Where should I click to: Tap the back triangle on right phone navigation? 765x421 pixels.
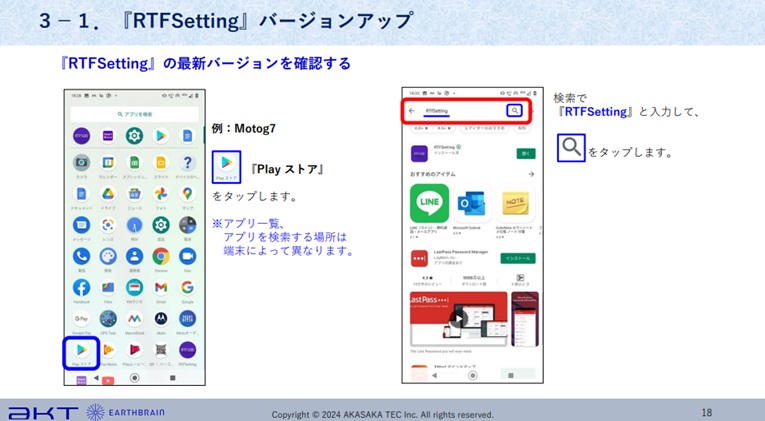435,375
